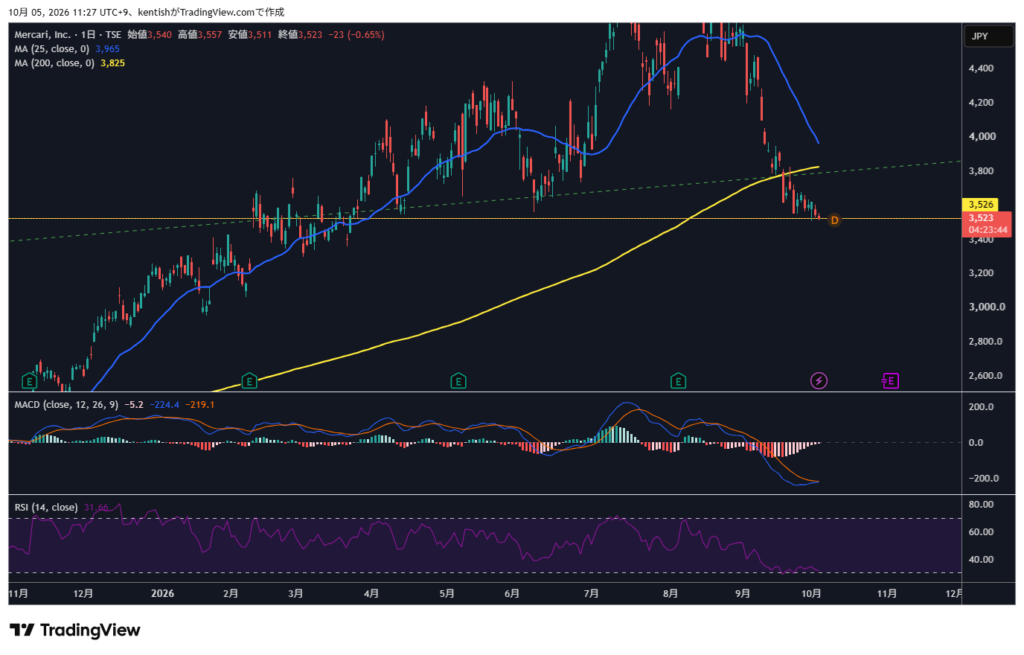Select the MA (200, close, 0) legend
Screen dimensions: 1024x655
[54, 63]
